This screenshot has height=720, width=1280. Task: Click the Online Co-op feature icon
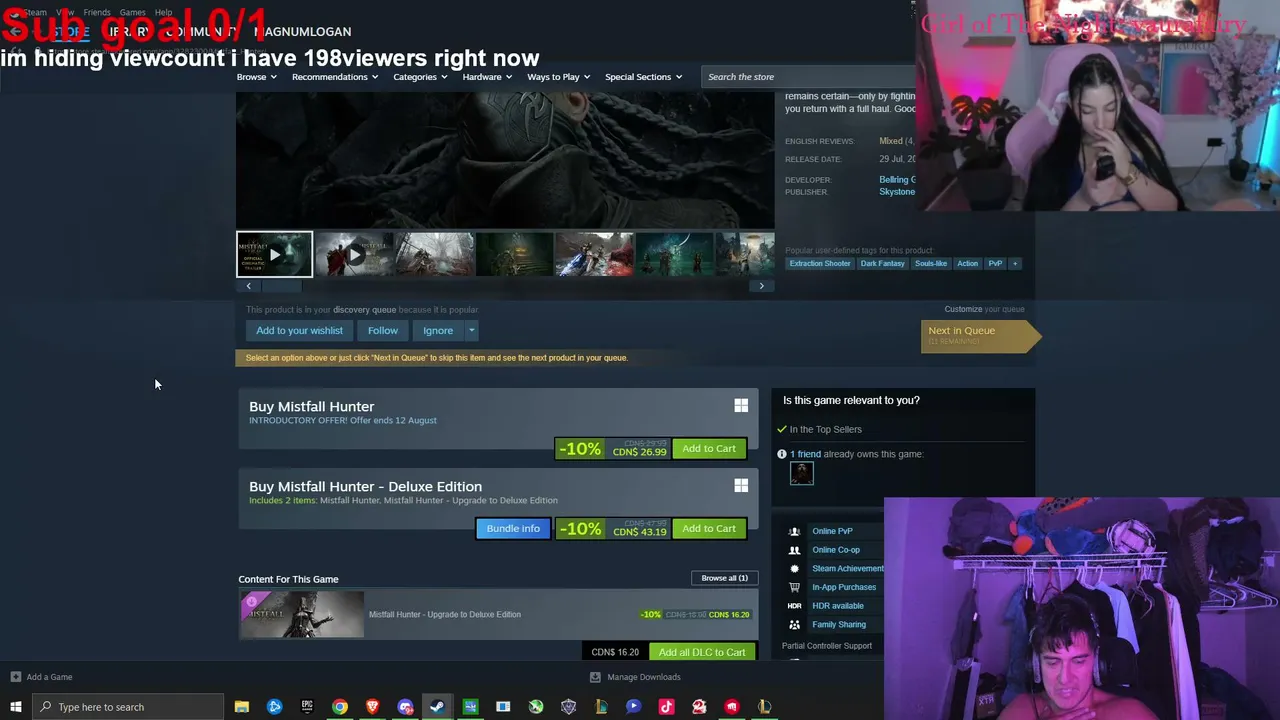pyautogui.click(x=794, y=550)
